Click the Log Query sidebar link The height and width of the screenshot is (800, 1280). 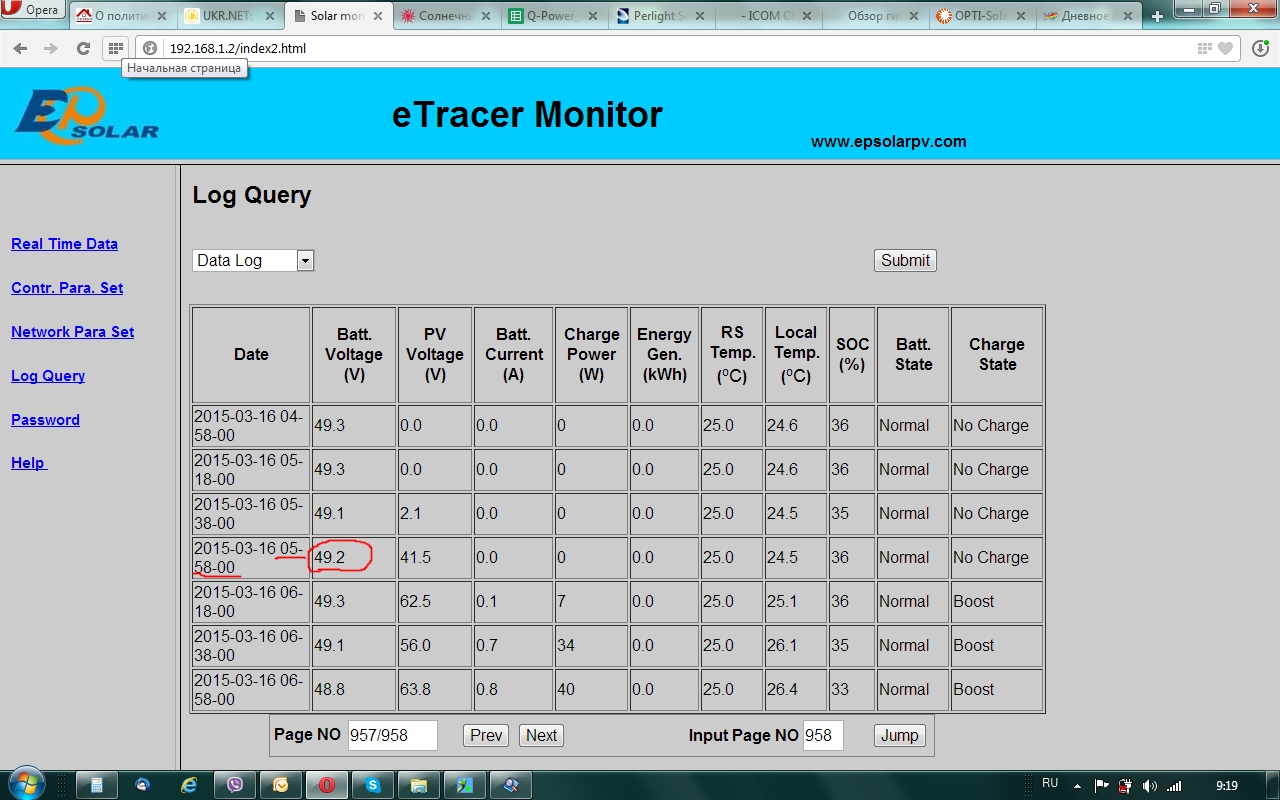coord(48,376)
